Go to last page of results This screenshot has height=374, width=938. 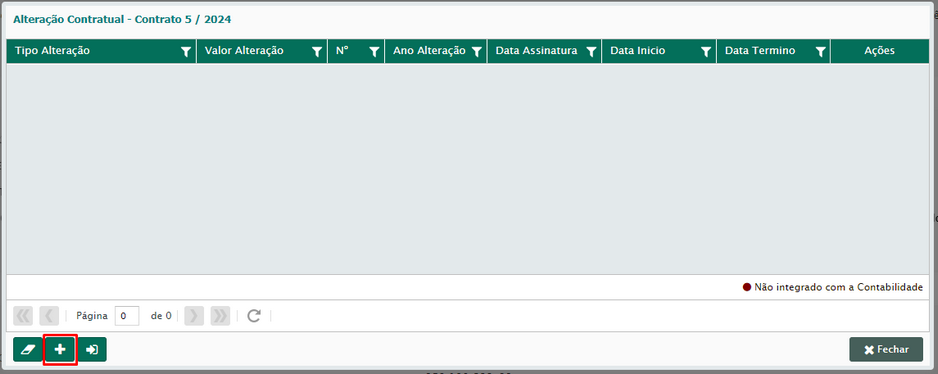point(220,315)
